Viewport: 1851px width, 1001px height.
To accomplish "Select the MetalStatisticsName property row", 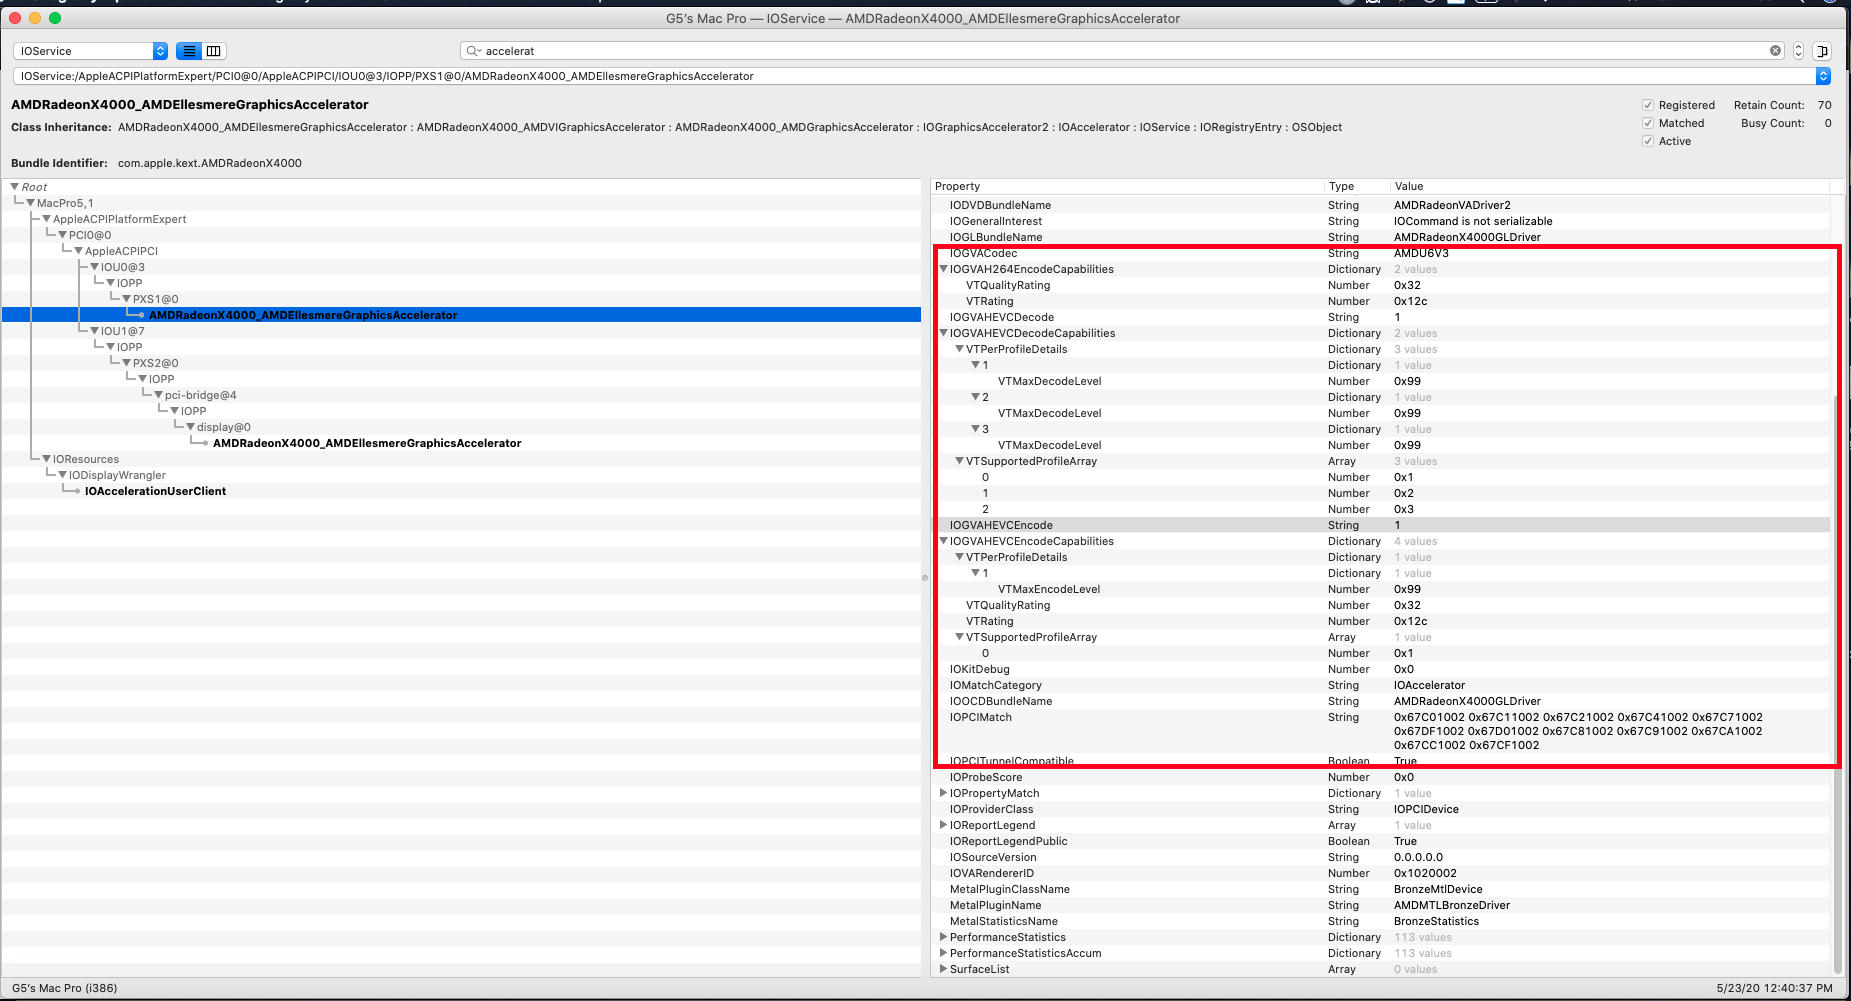I will 1381,921.
